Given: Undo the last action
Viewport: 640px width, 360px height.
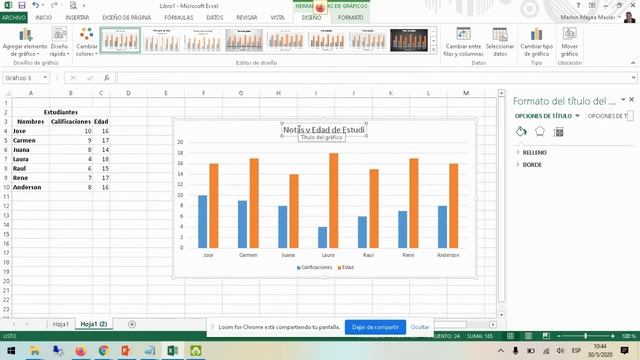Looking at the screenshot, I should pos(36,5).
